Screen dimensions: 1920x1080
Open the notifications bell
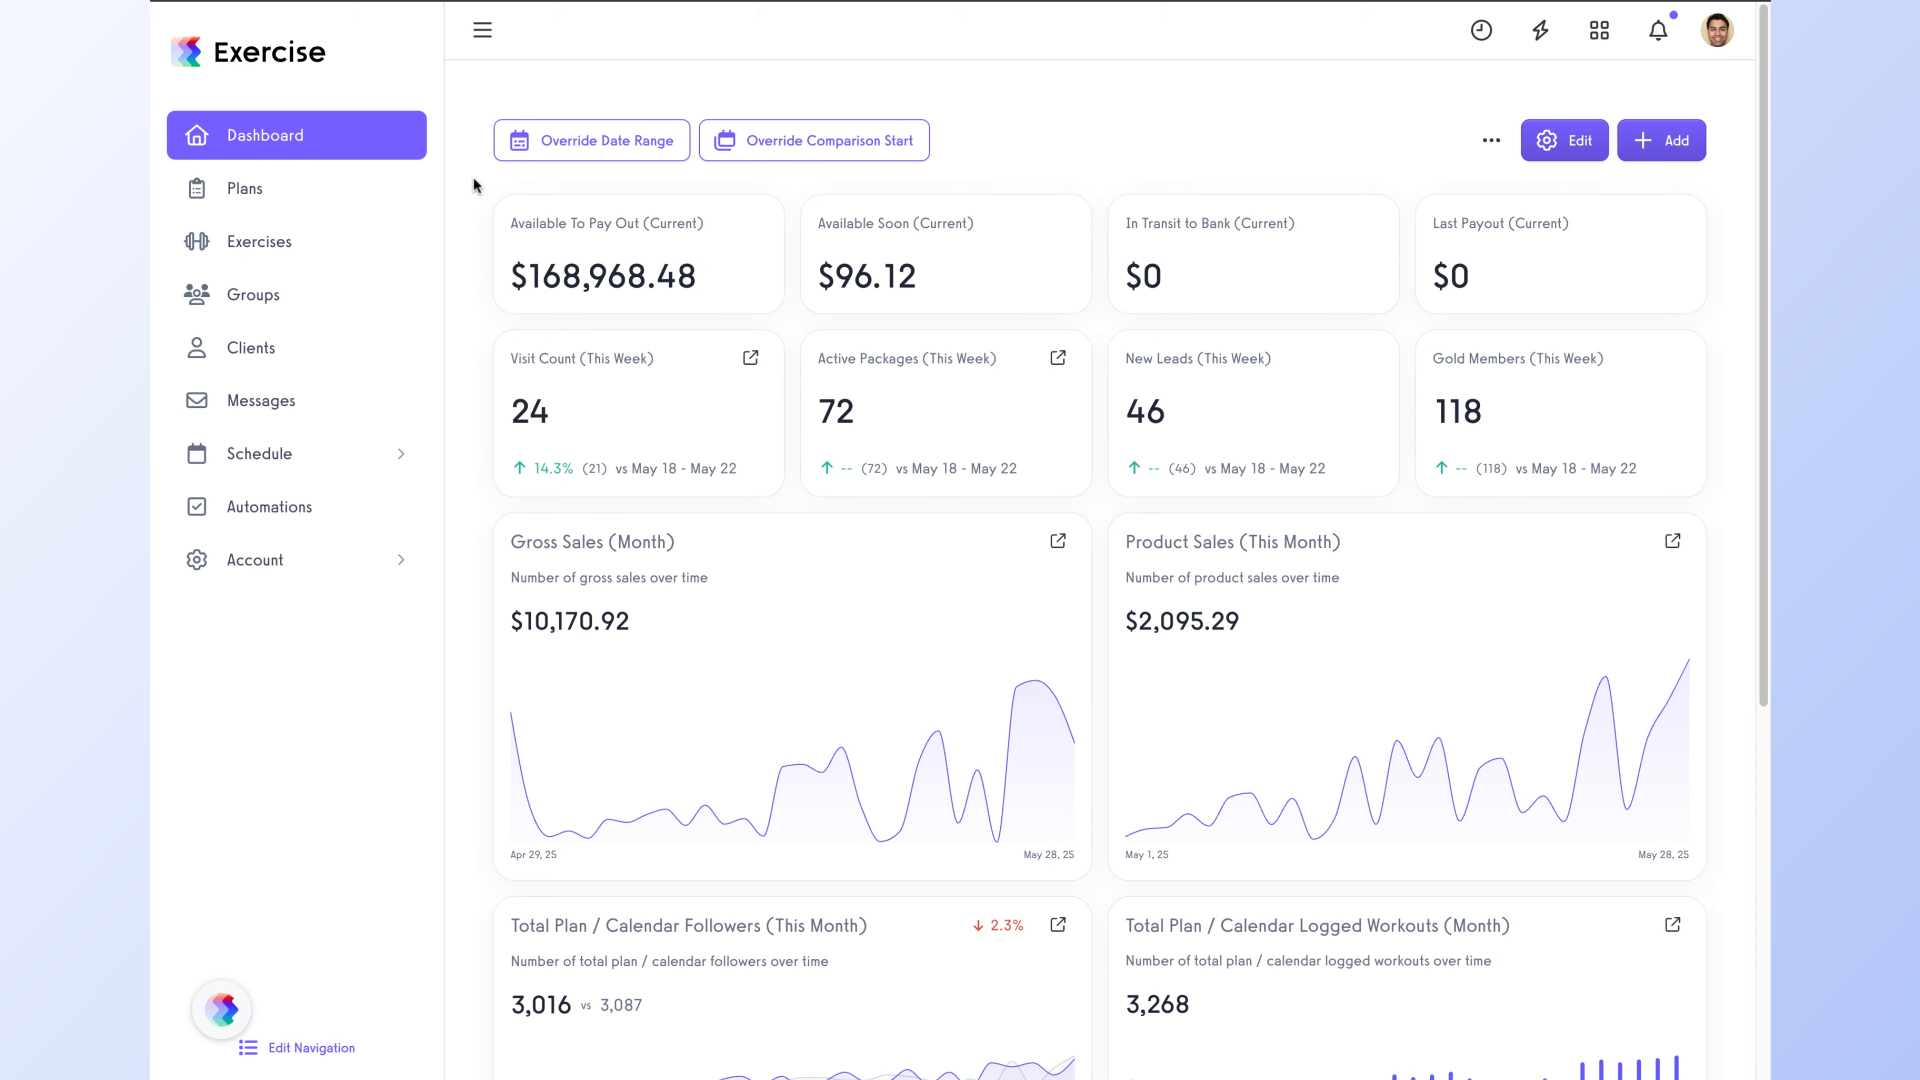pos(1658,30)
